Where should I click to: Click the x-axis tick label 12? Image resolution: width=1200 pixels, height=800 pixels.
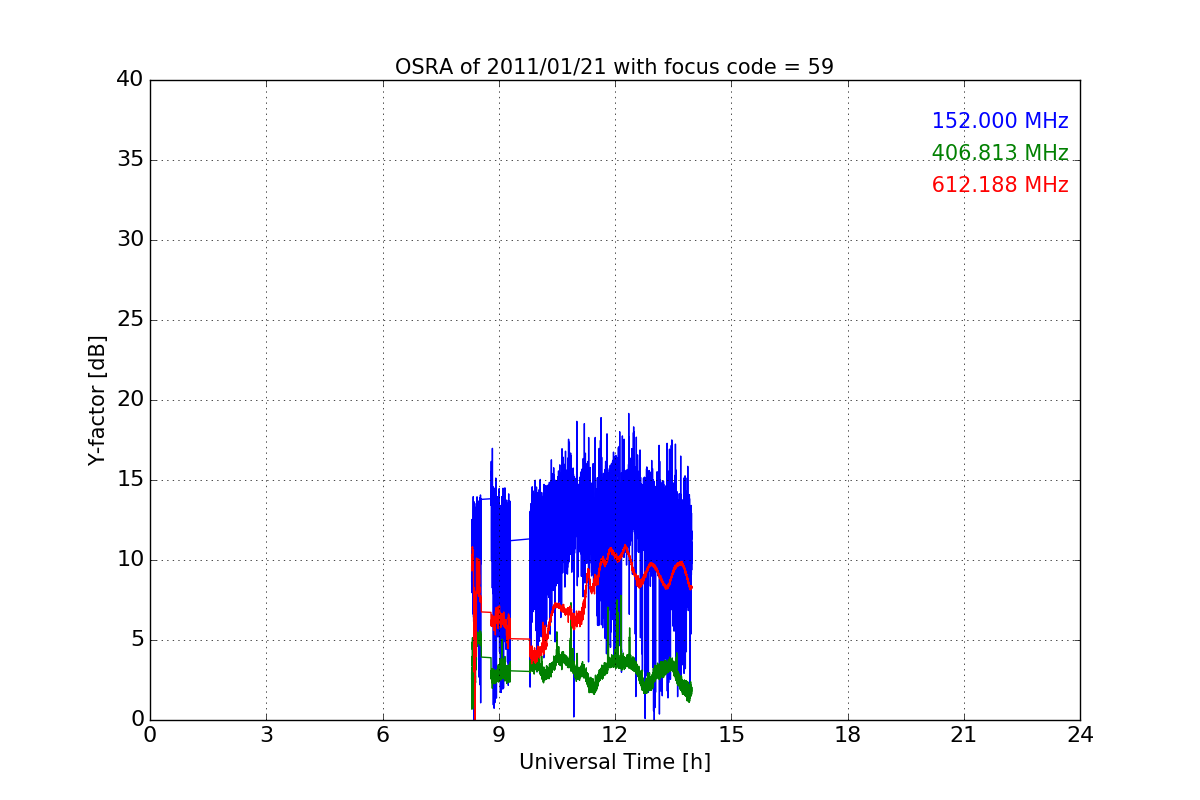point(615,735)
